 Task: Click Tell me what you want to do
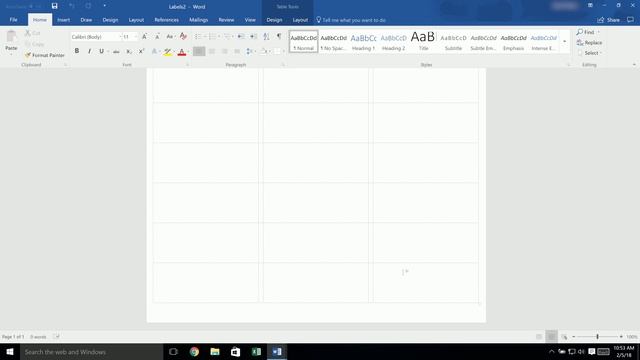click(x=351, y=20)
